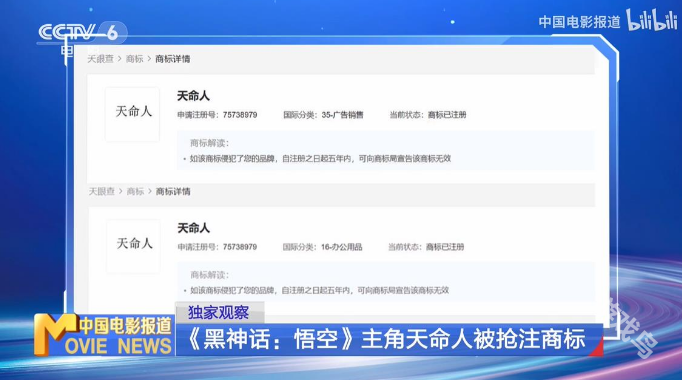The width and height of the screenshot is (682, 380).
Task: Select 当前状态: 商标已注册 in top entry
Action: [428, 115]
